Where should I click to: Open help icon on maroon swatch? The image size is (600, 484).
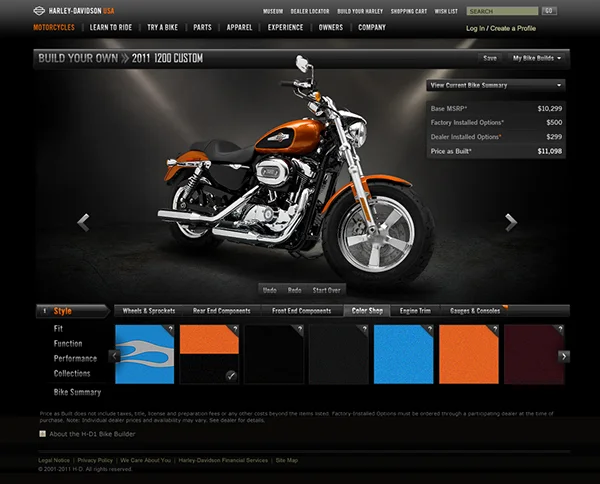[x=560, y=329]
